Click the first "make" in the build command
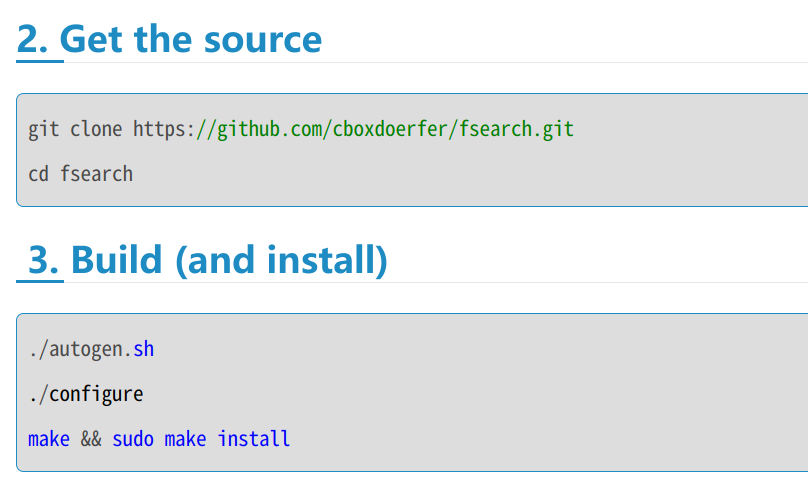This screenshot has width=808, height=484. pos(49,438)
